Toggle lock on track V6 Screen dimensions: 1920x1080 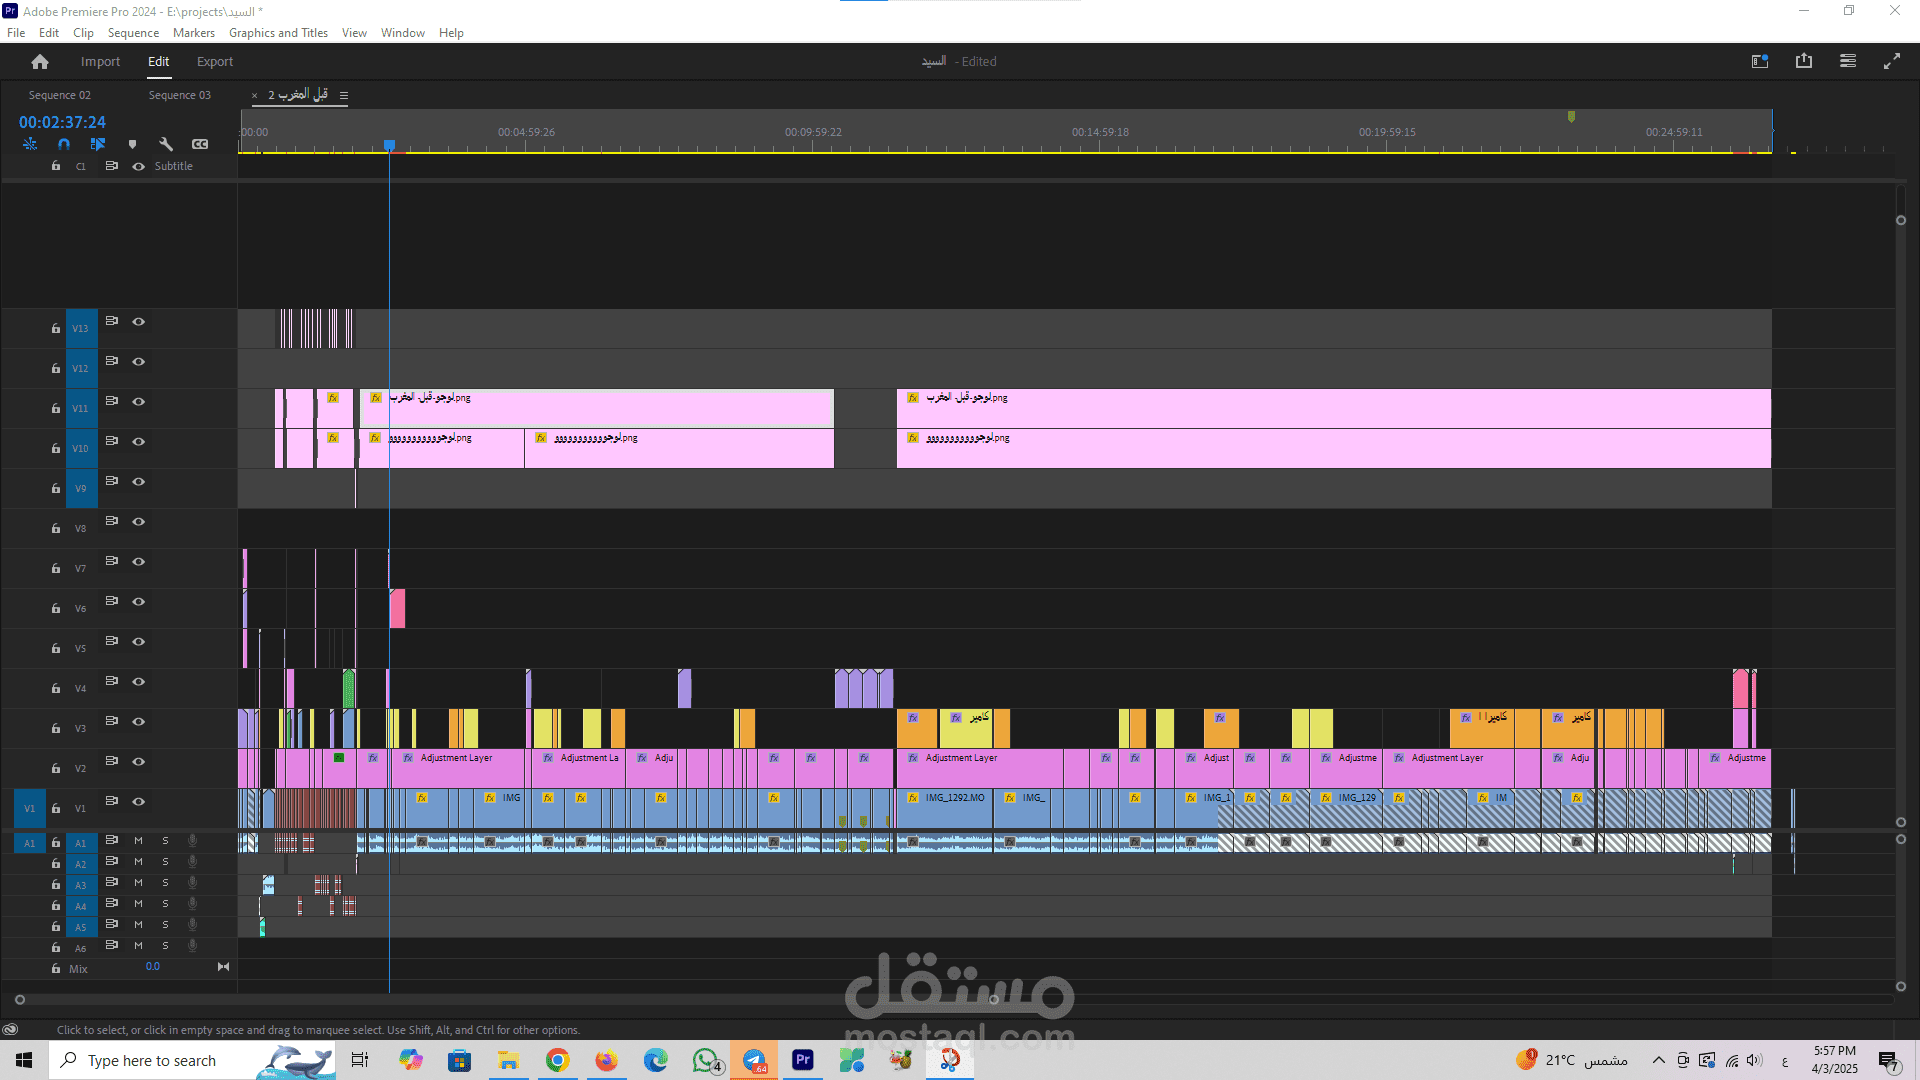(x=56, y=609)
